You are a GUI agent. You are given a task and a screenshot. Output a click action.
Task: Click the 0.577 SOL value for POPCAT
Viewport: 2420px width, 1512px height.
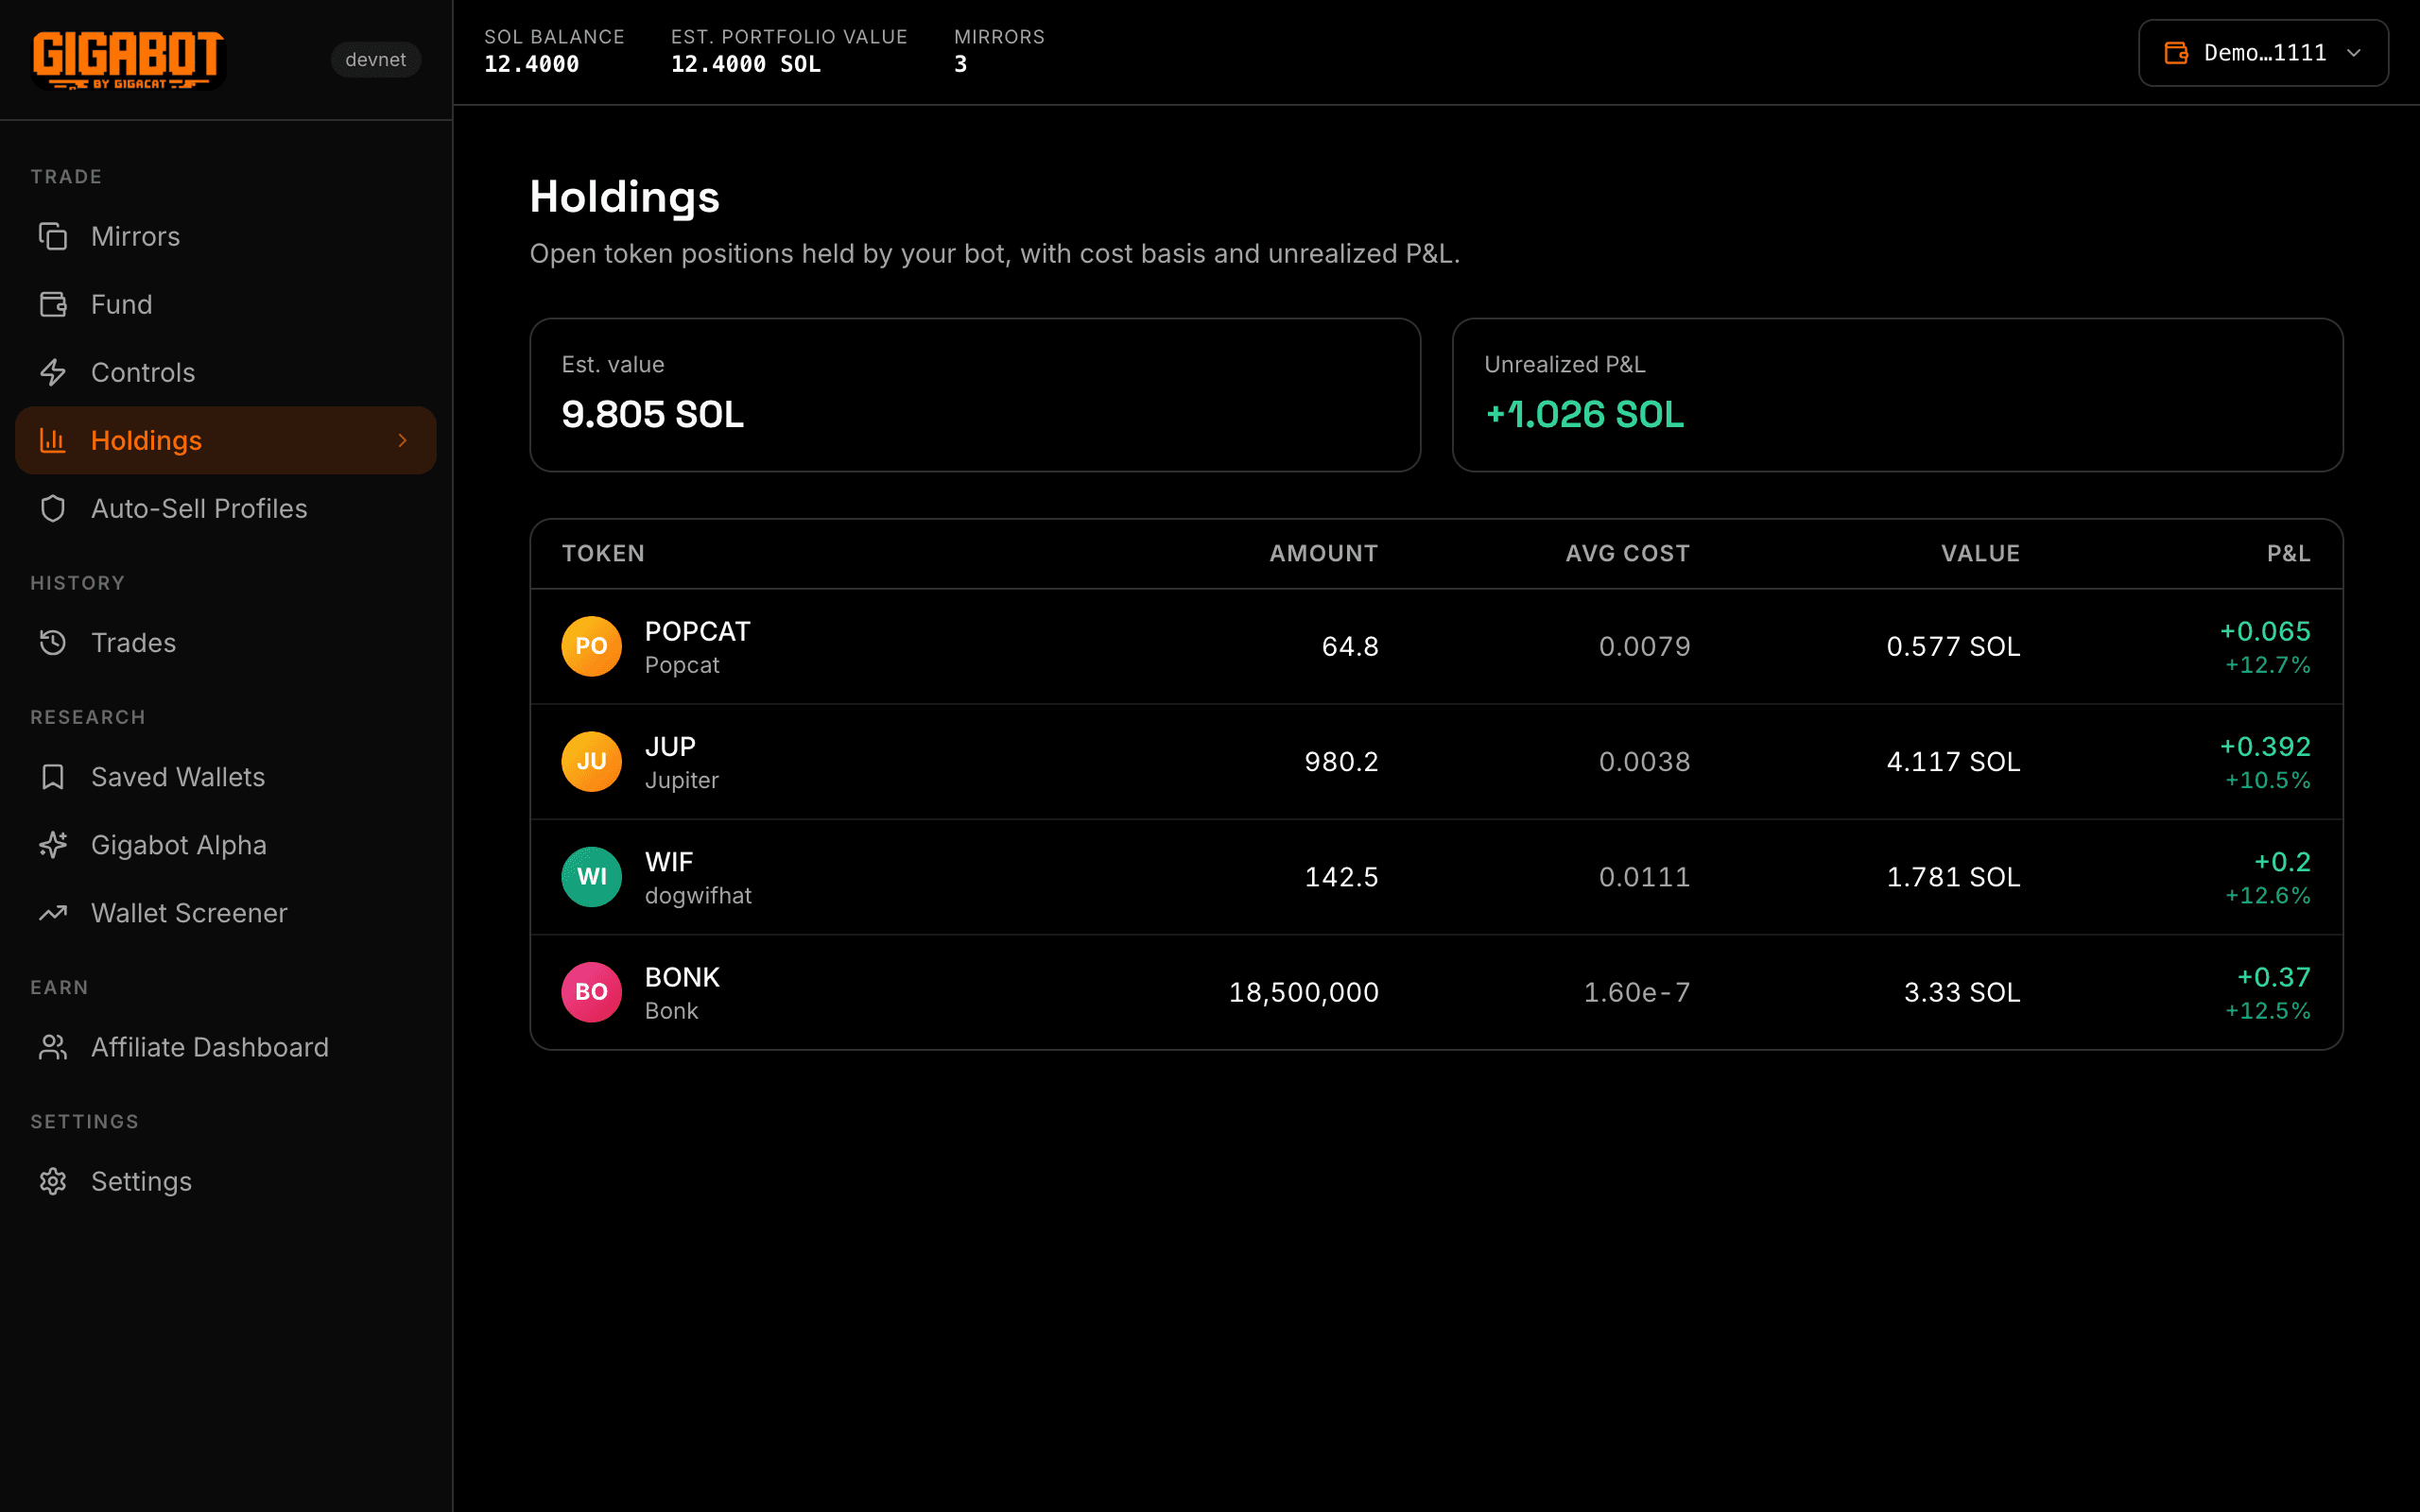1953,646
